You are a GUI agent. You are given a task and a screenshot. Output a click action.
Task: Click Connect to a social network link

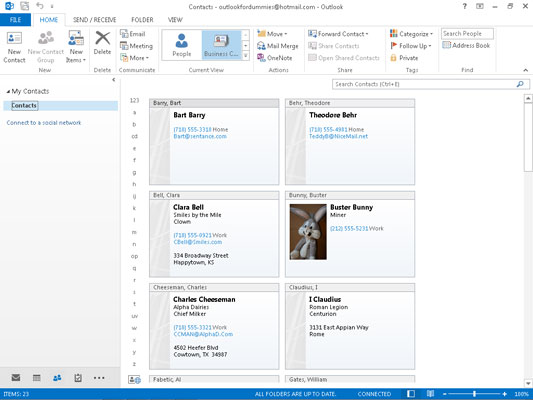(x=44, y=123)
